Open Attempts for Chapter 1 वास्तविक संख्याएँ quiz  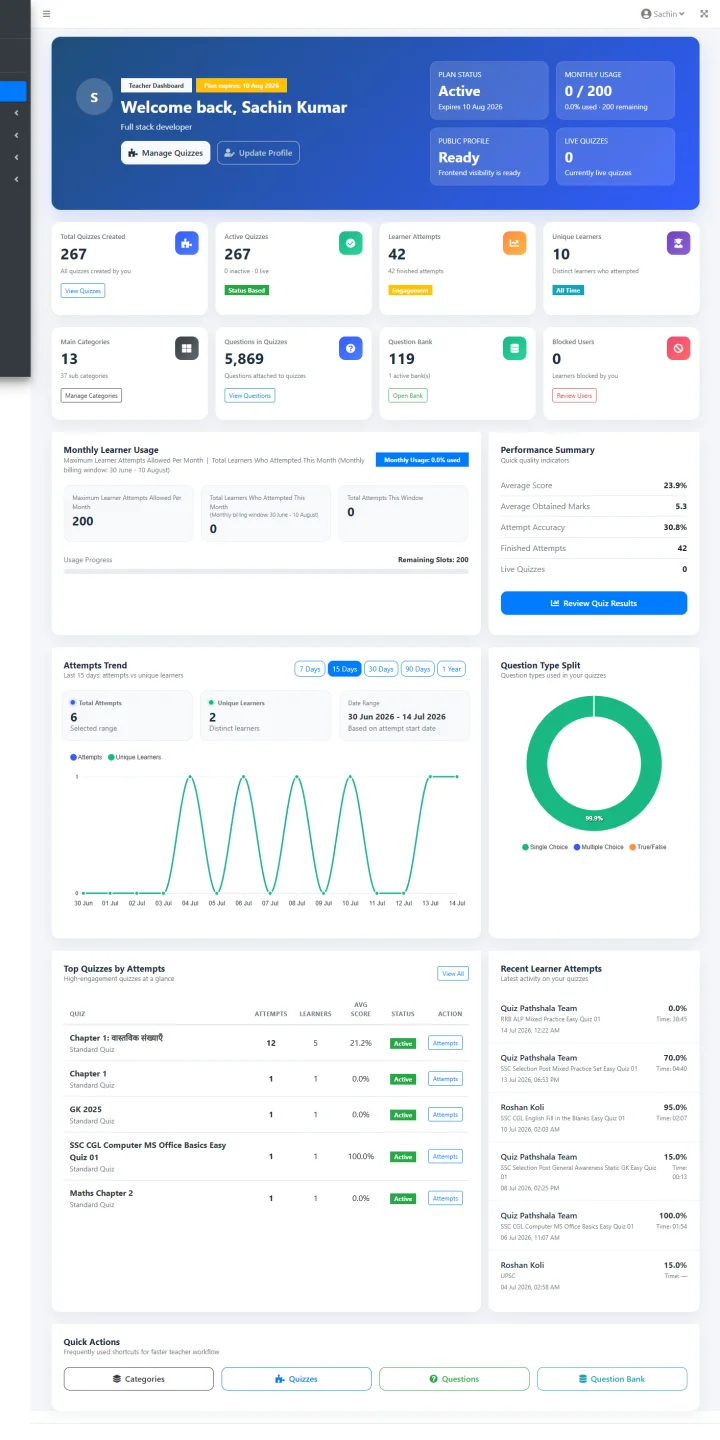[x=445, y=1043]
